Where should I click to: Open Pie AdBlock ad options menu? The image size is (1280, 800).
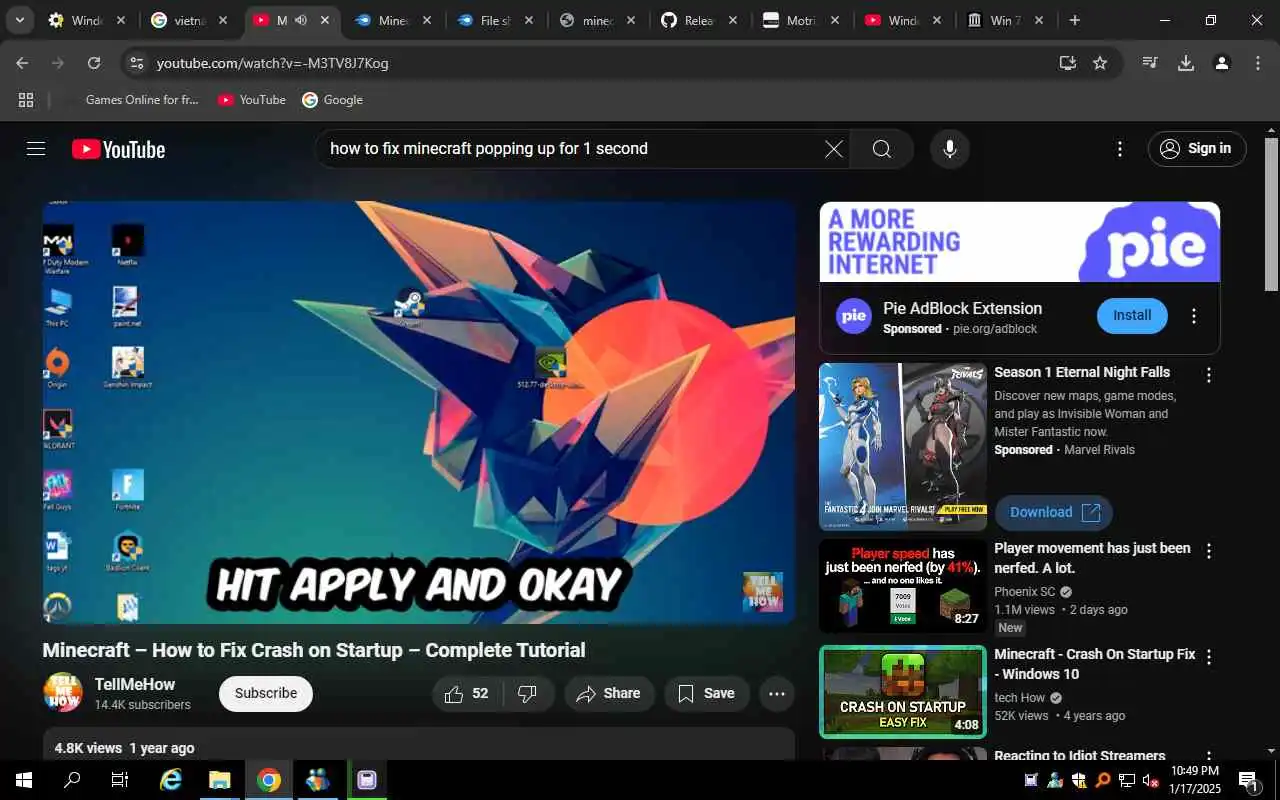[1193, 316]
